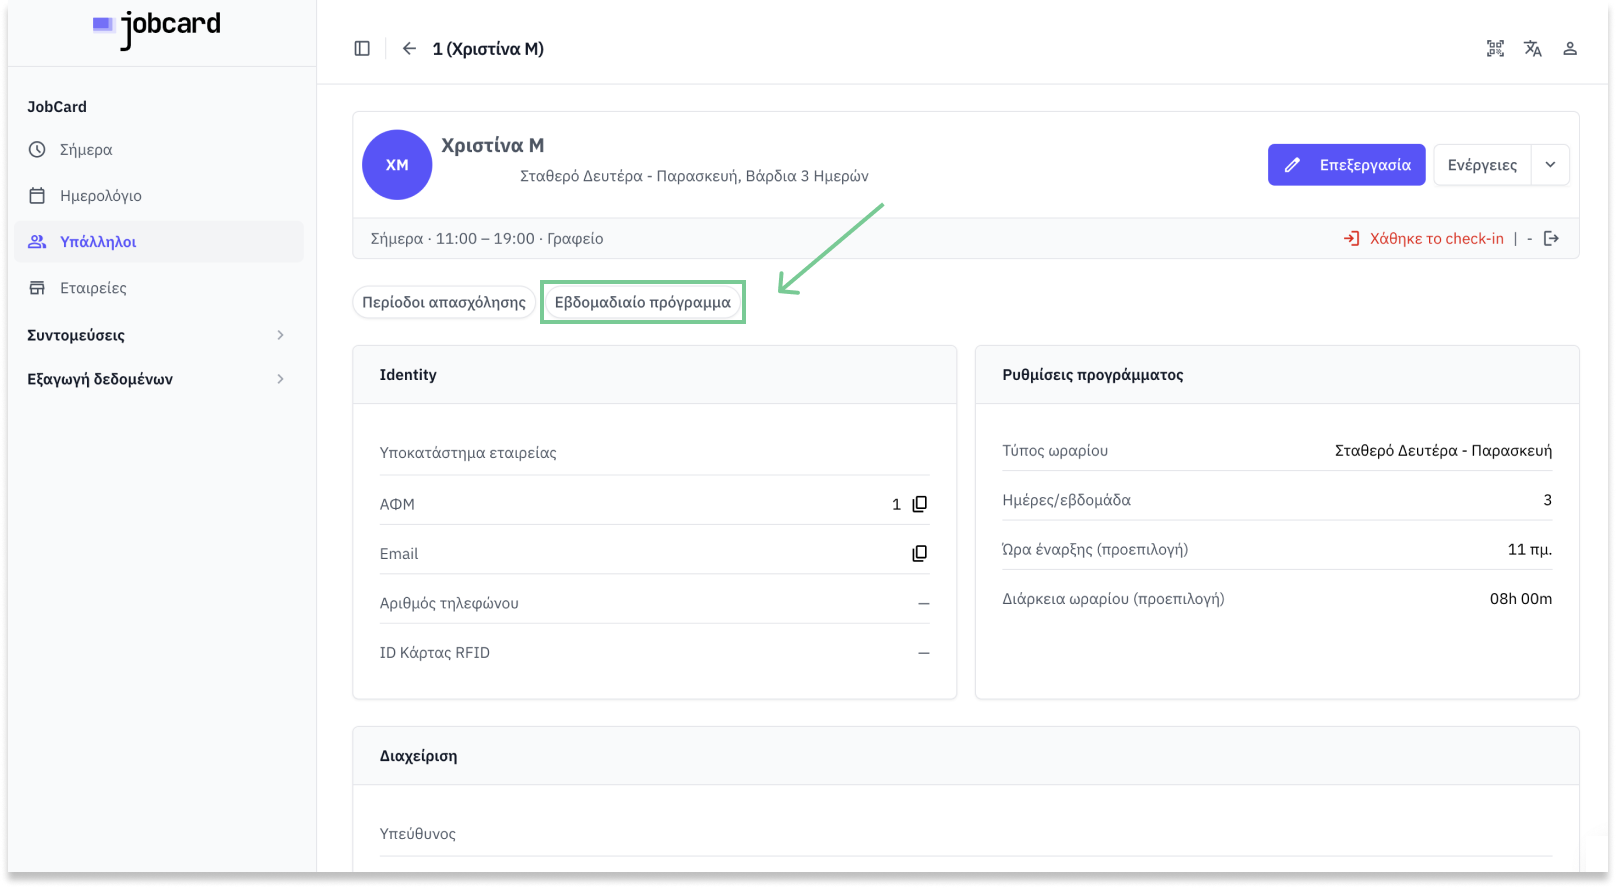Copy the Email value

point(919,553)
